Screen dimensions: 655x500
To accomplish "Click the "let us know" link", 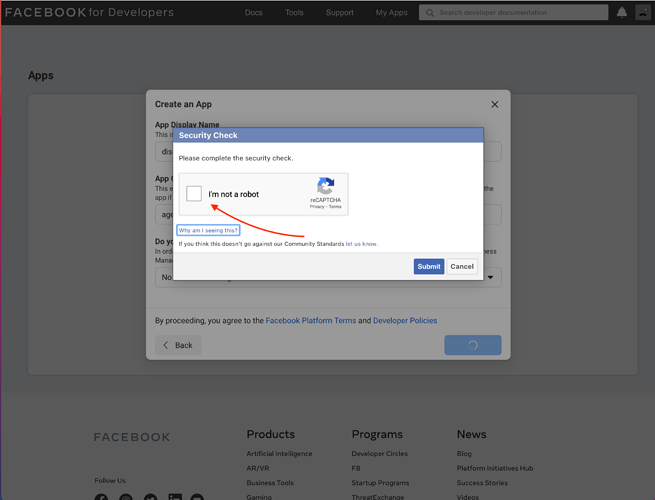I will click(x=361, y=244).
